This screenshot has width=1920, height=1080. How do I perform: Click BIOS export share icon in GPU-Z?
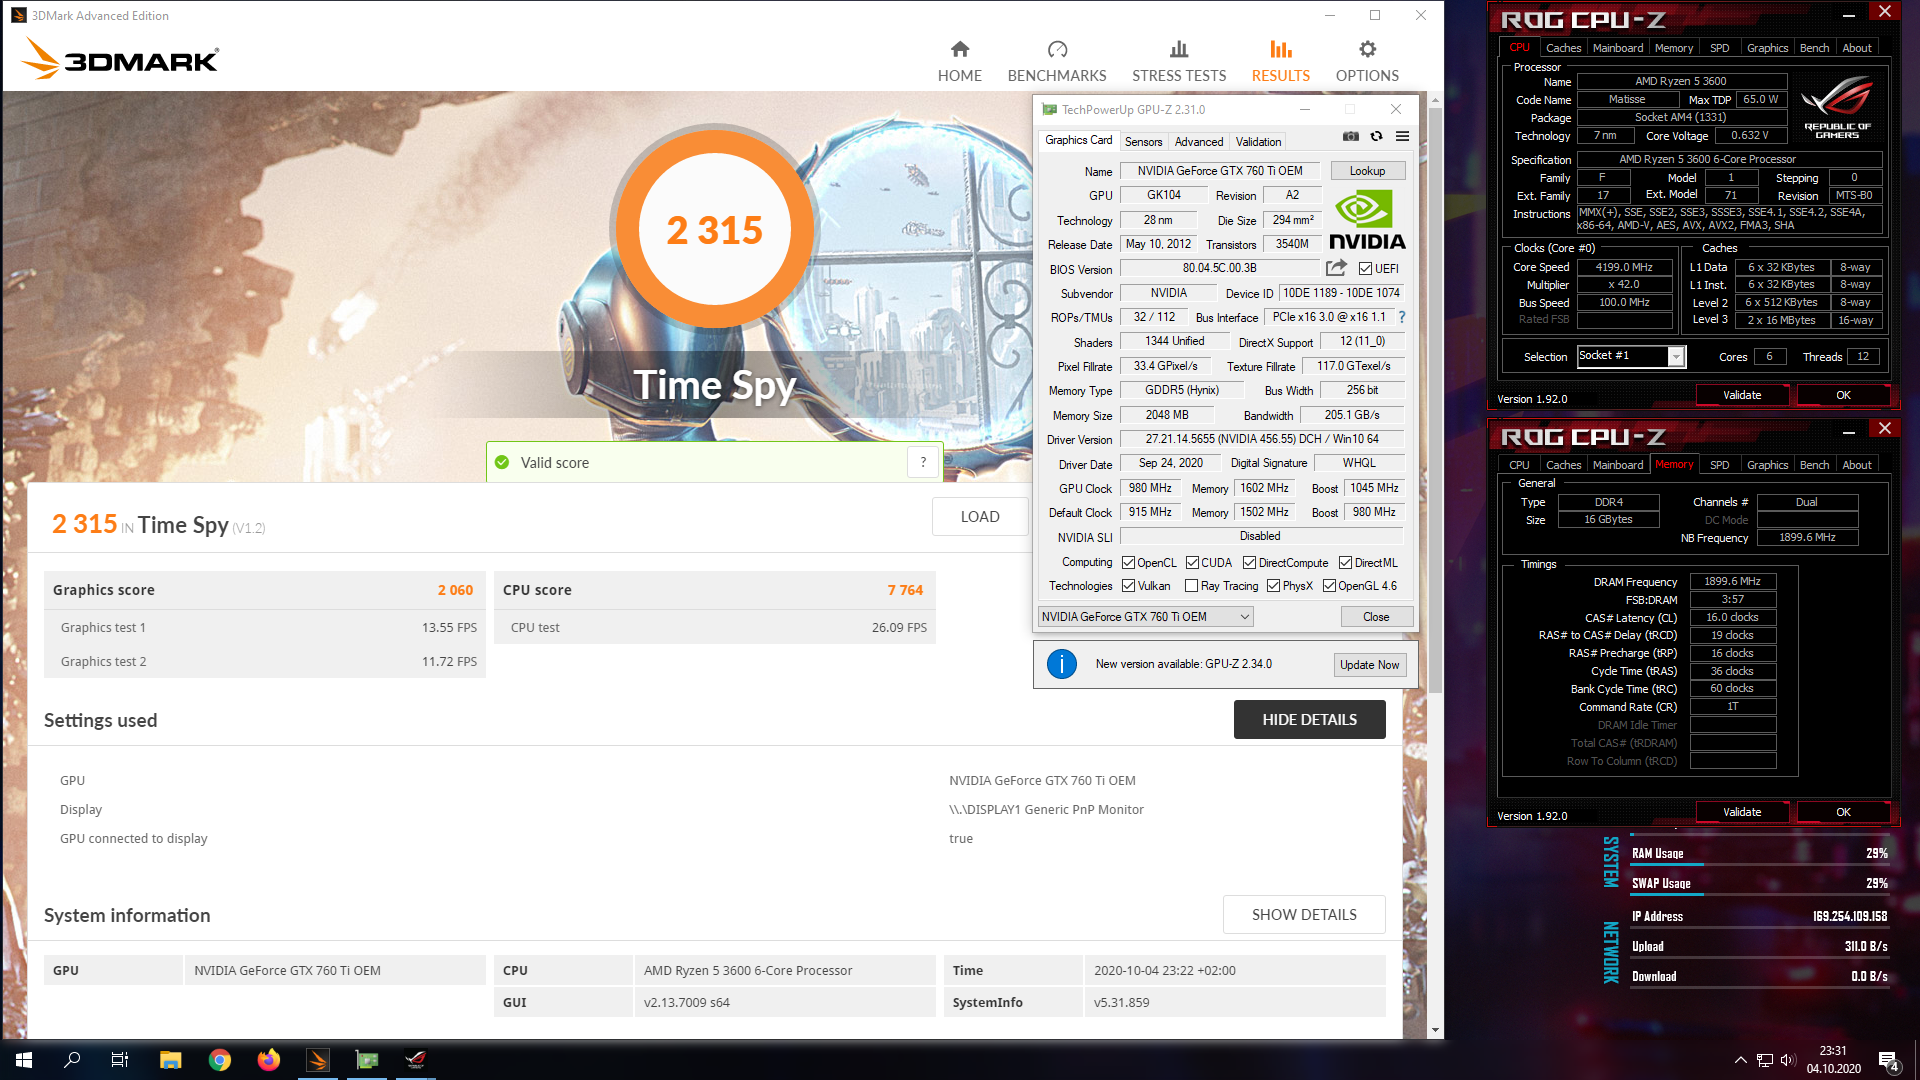coord(1336,268)
